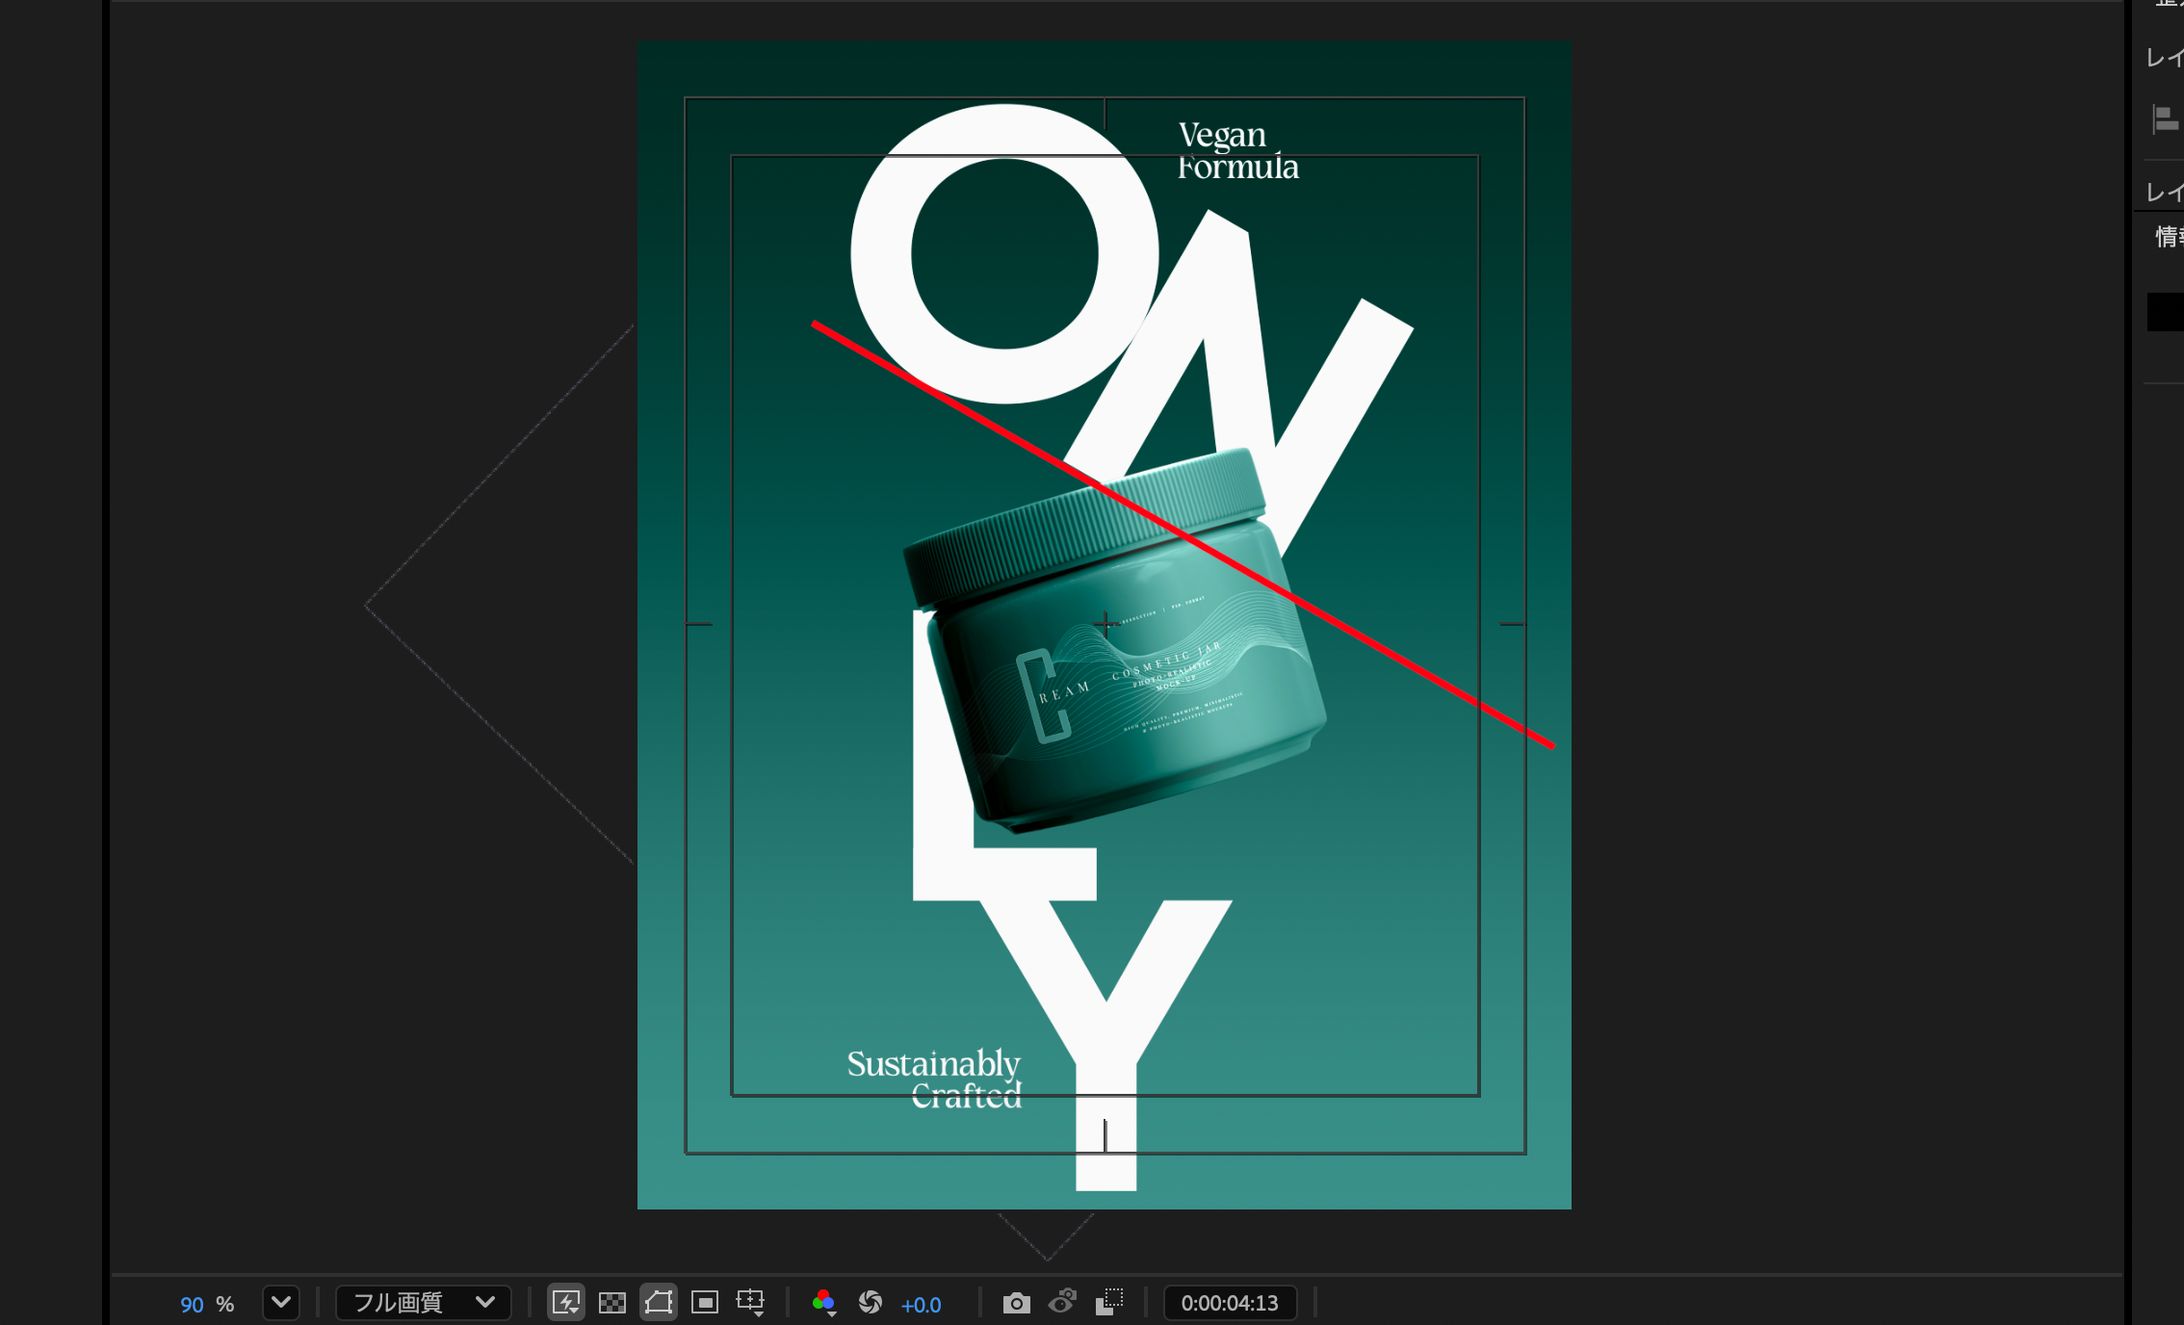Open the RGB channel display menu
The image size is (2184, 1325).
tap(824, 1303)
